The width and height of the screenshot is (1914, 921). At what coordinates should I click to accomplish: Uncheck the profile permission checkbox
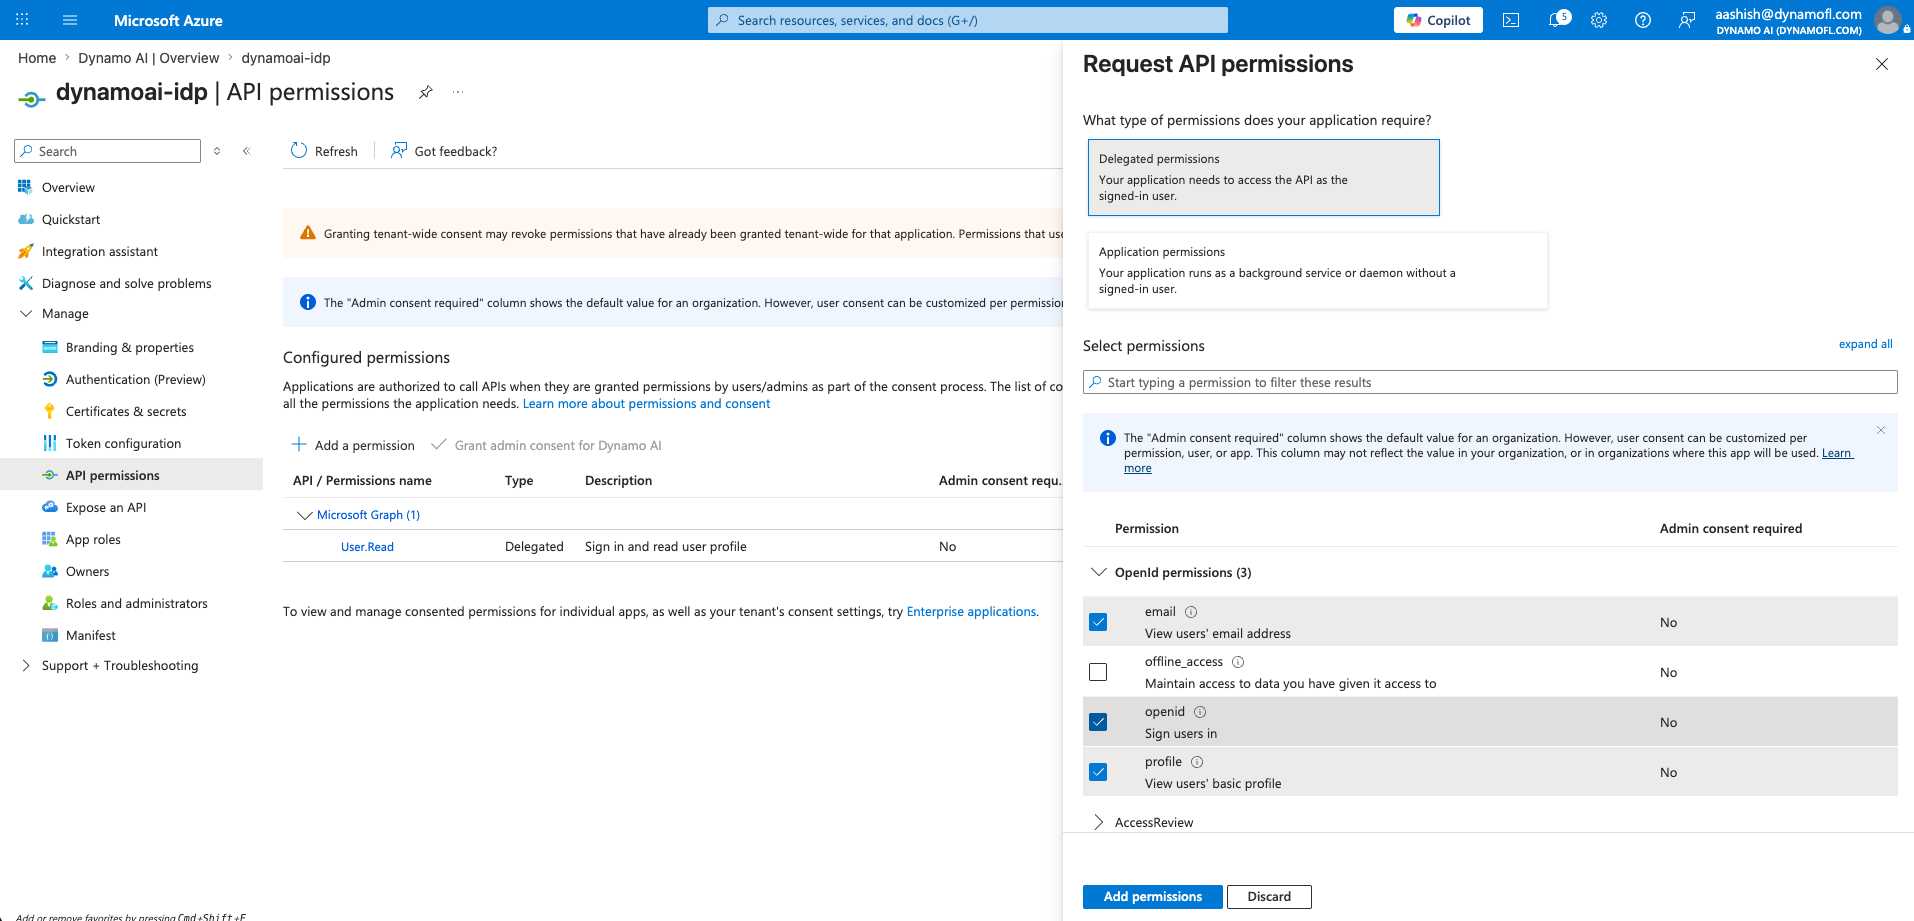pos(1098,772)
